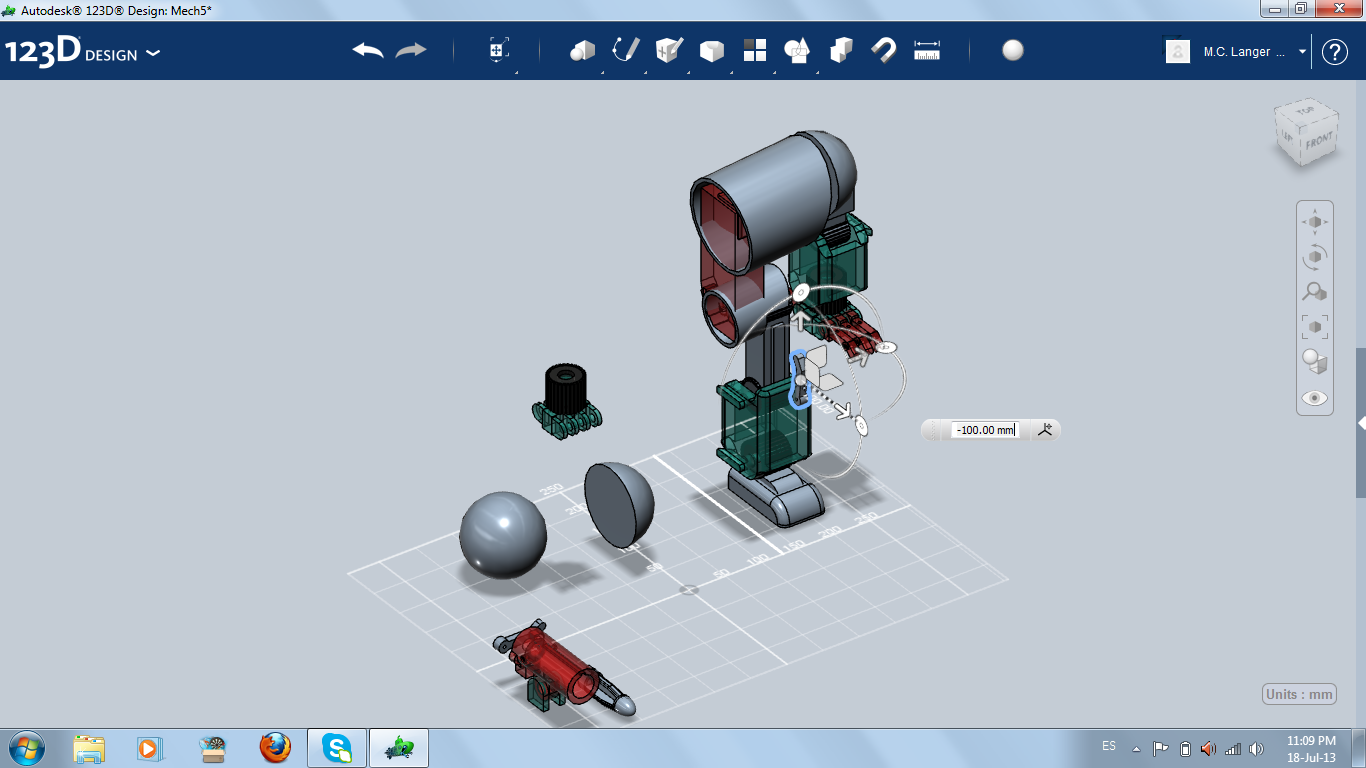The width and height of the screenshot is (1366, 768).
Task: Expand the M.C. Langer account dropdown arrow
Action: pos(1302,52)
